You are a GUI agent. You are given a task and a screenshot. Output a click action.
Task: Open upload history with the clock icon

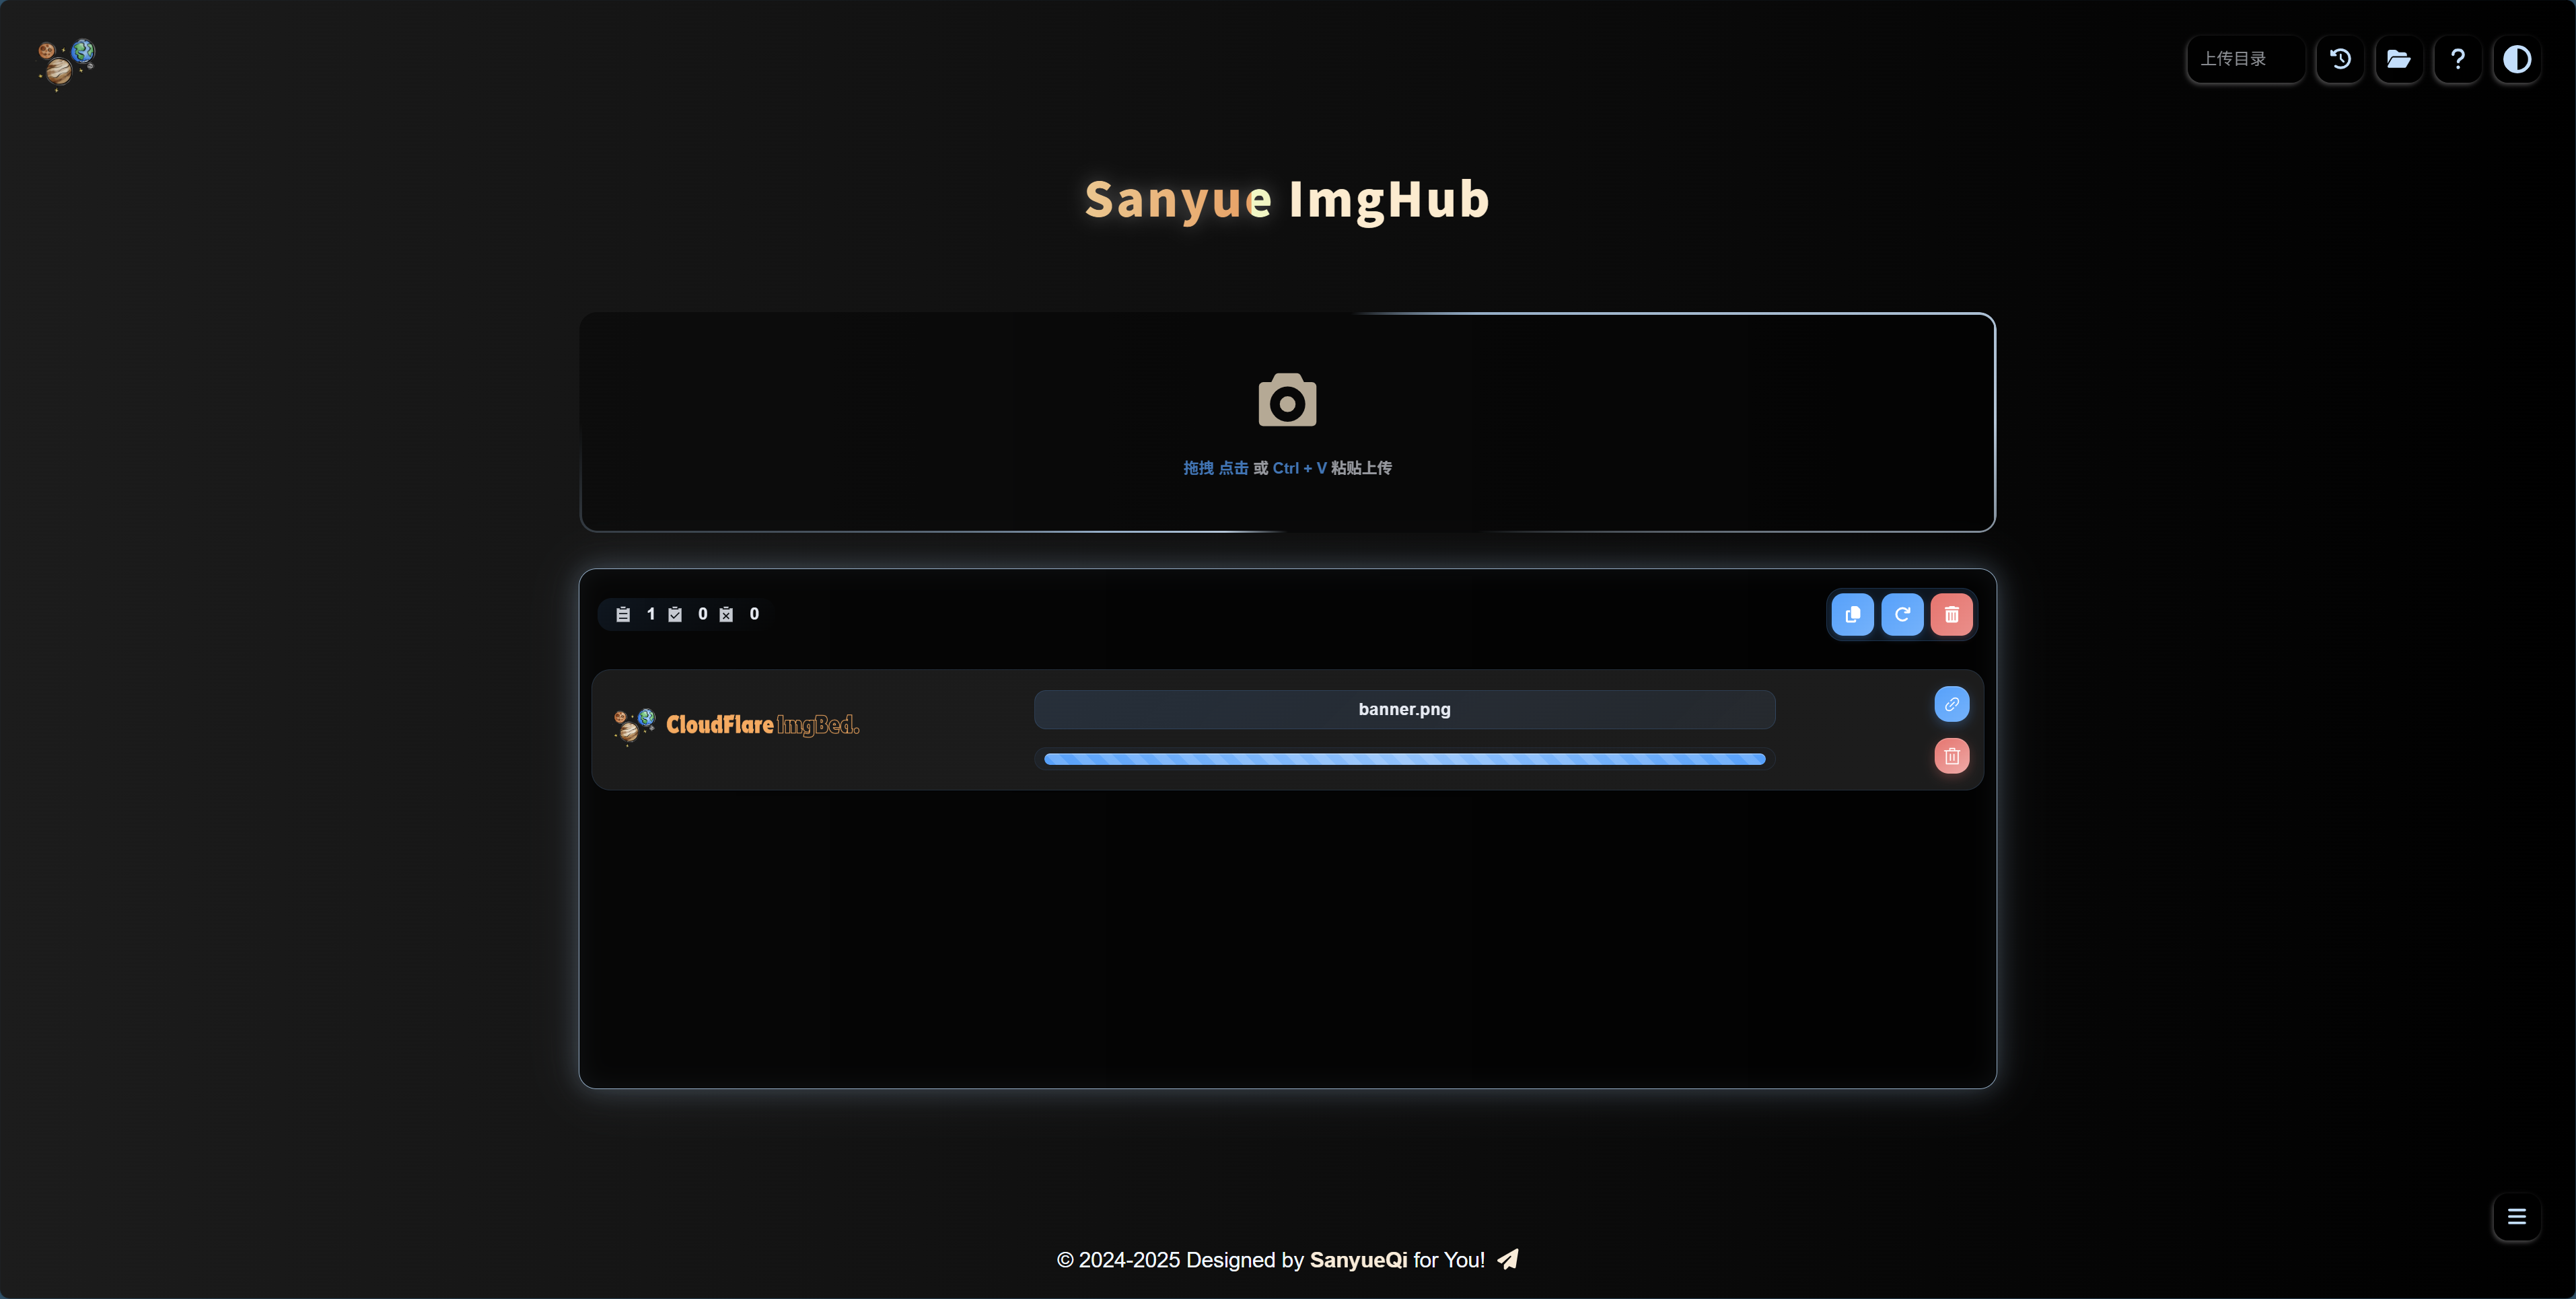coord(2340,59)
